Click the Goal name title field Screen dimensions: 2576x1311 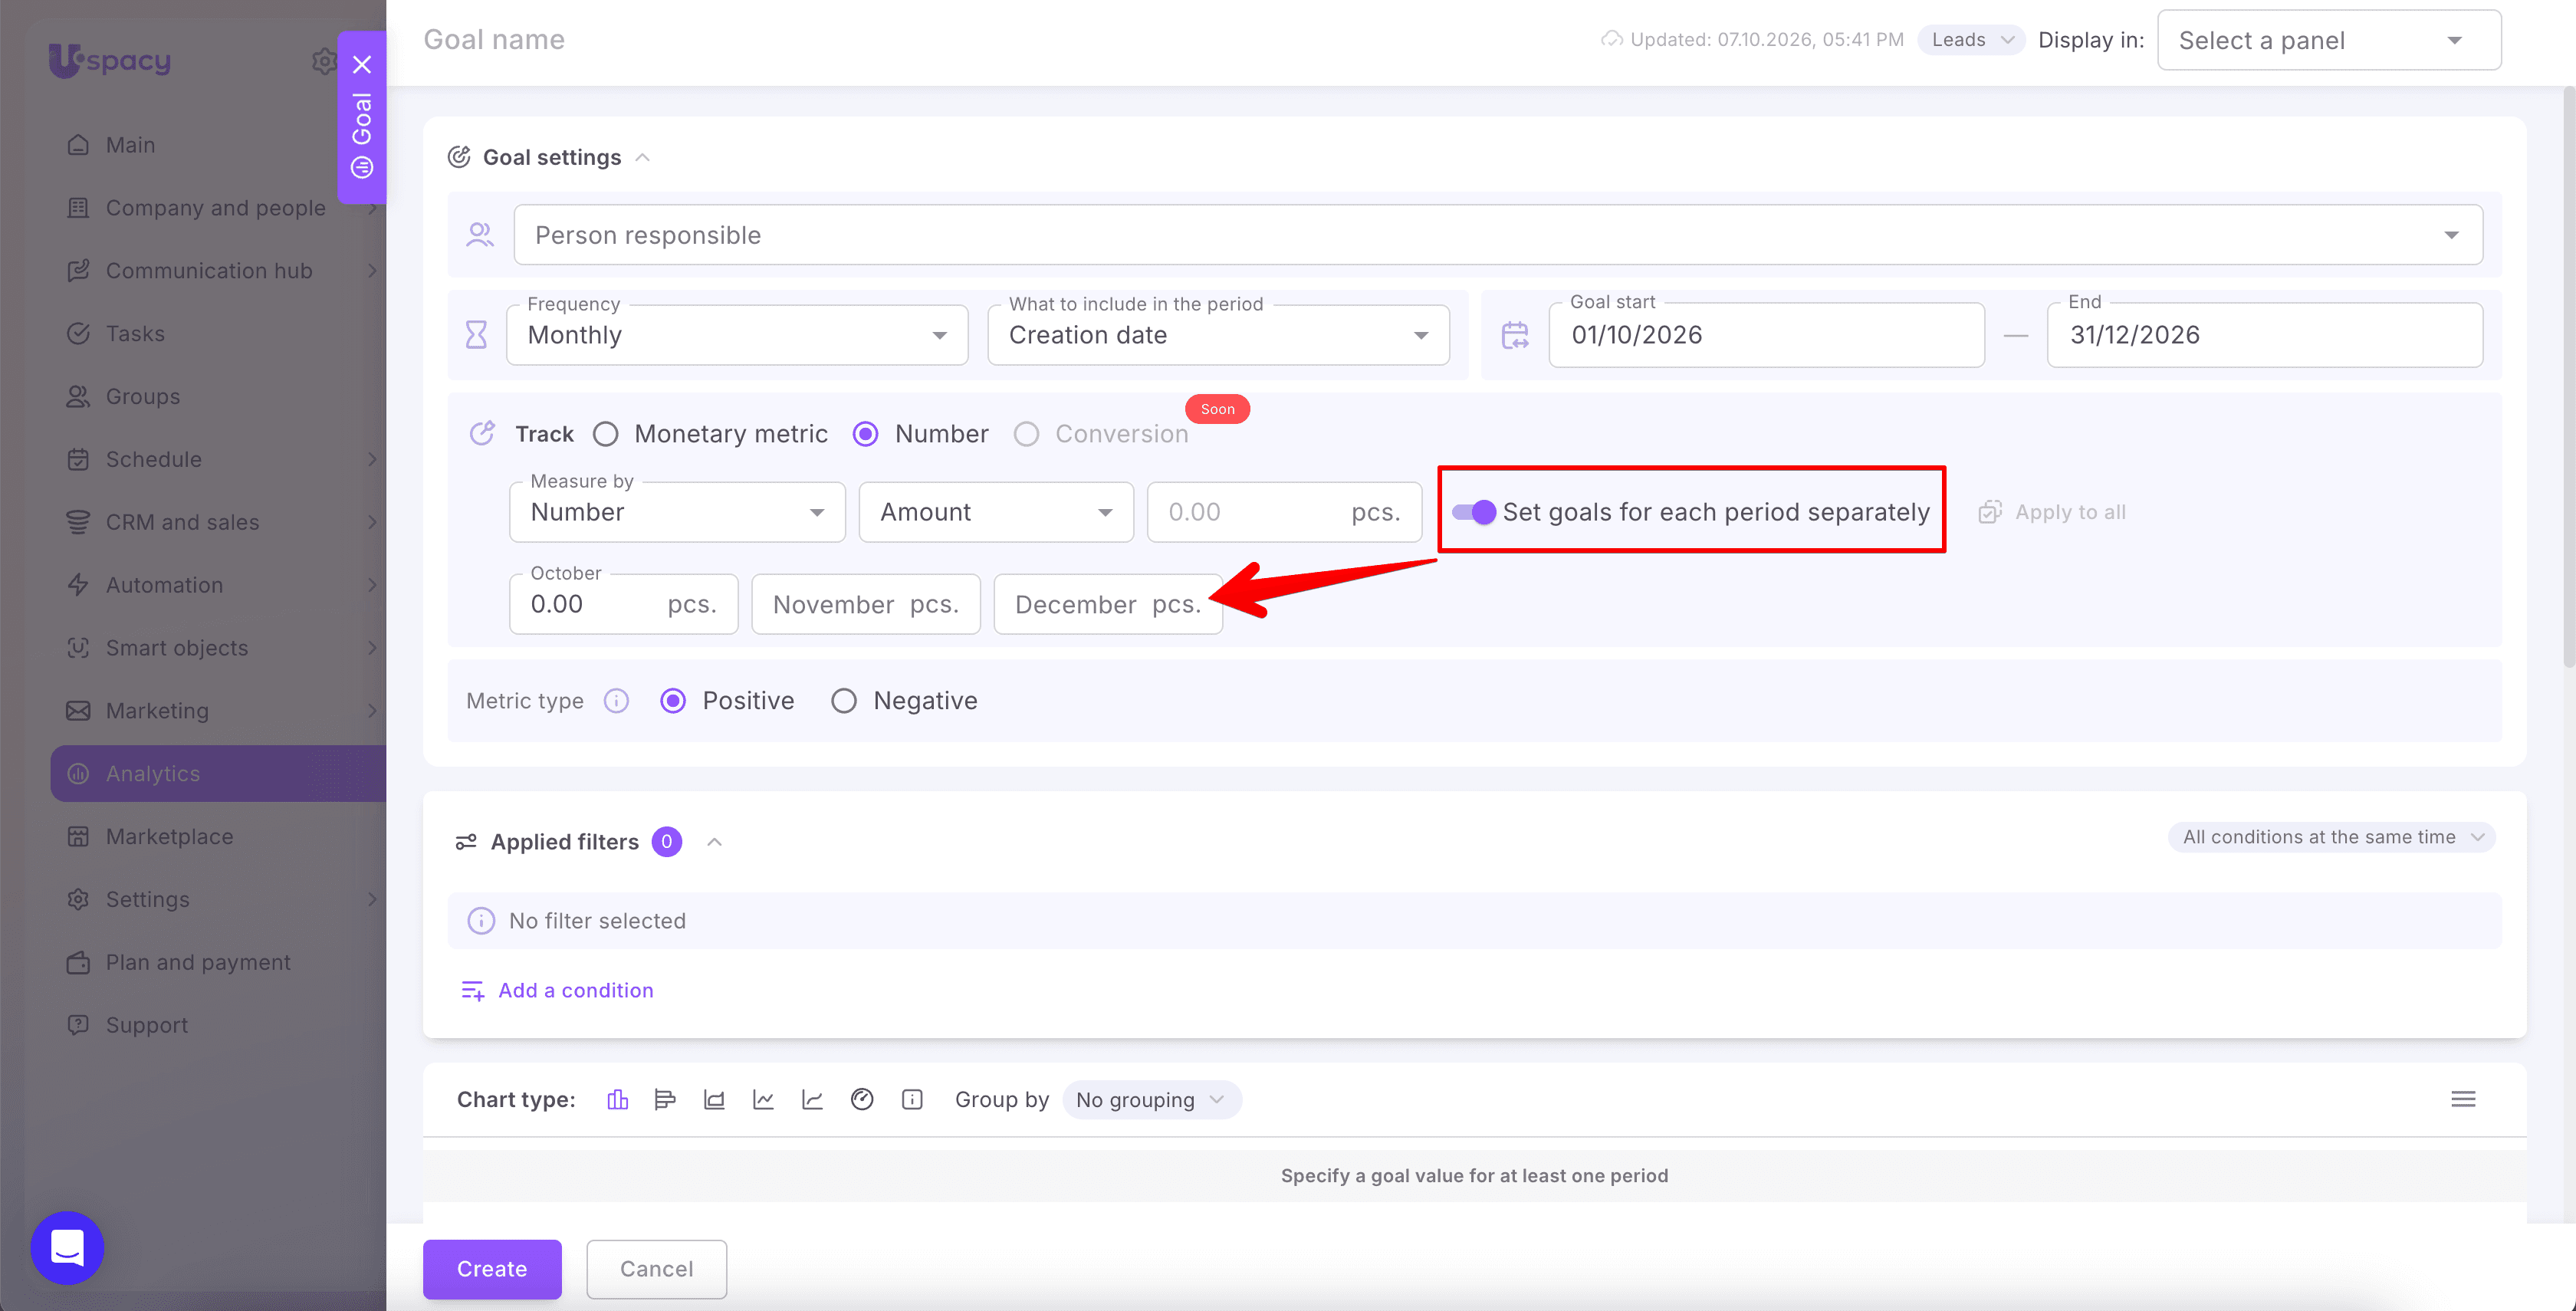(x=494, y=40)
